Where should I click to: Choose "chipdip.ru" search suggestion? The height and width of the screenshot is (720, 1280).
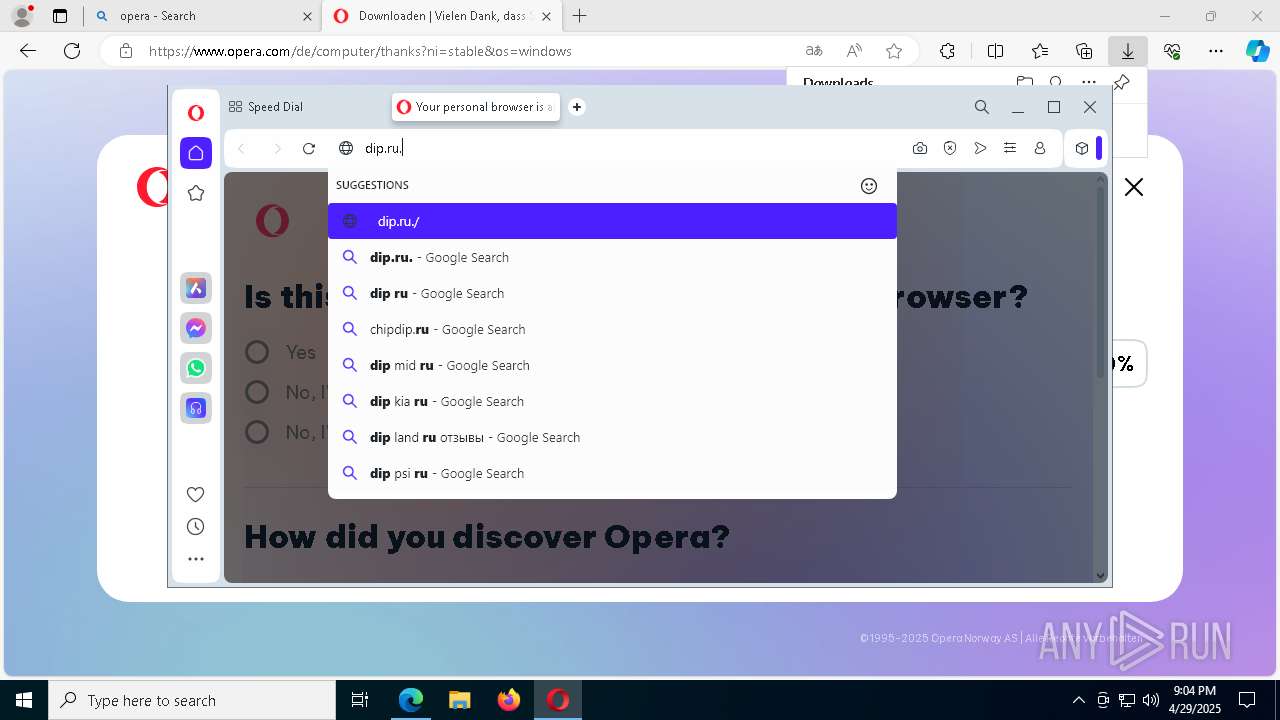tap(612, 329)
